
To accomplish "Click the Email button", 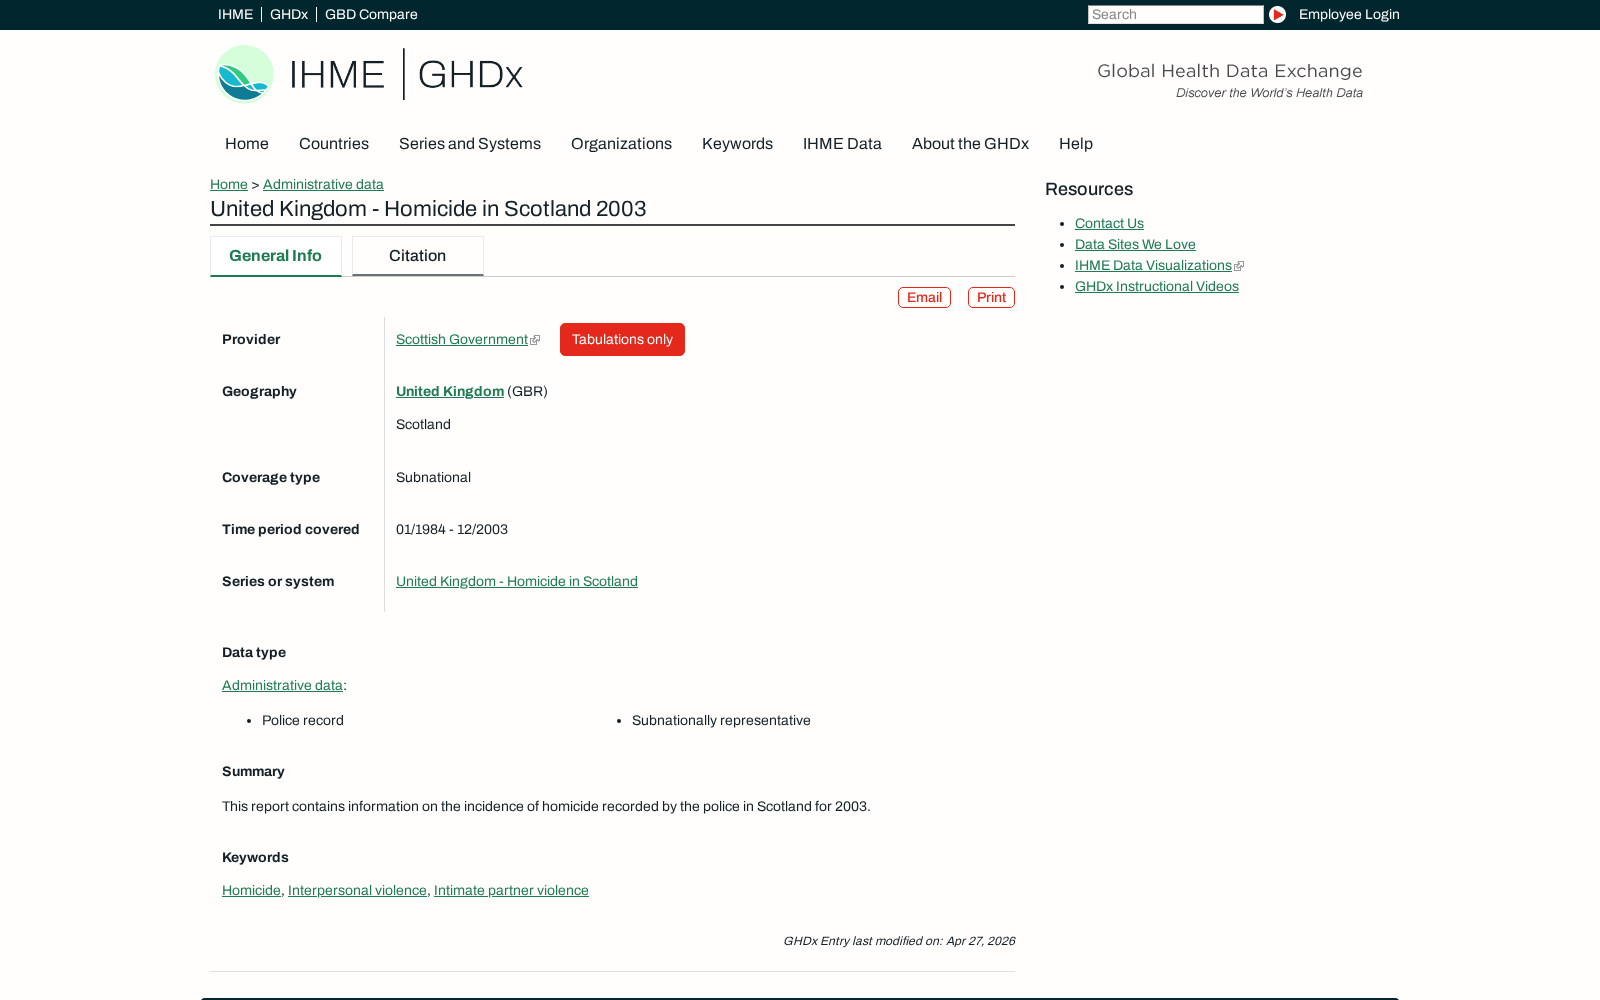I will (x=924, y=297).
